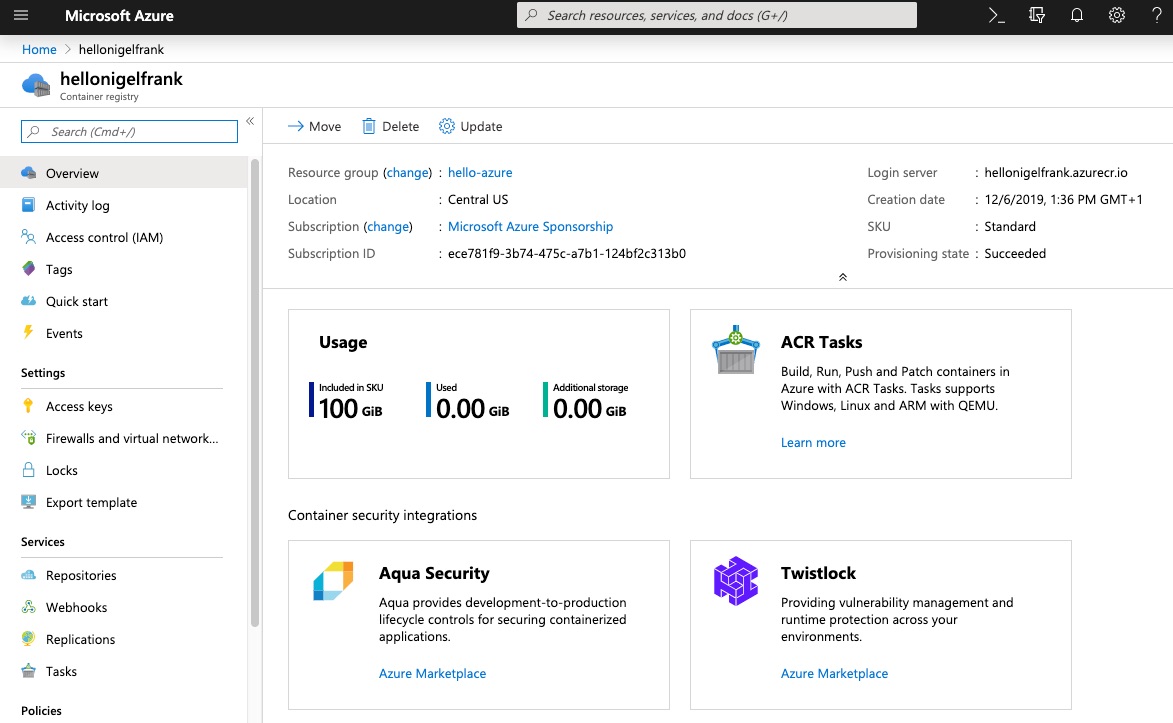Click the Microsoft Azure portal title
The width and height of the screenshot is (1173, 723).
pyautogui.click(x=119, y=16)
